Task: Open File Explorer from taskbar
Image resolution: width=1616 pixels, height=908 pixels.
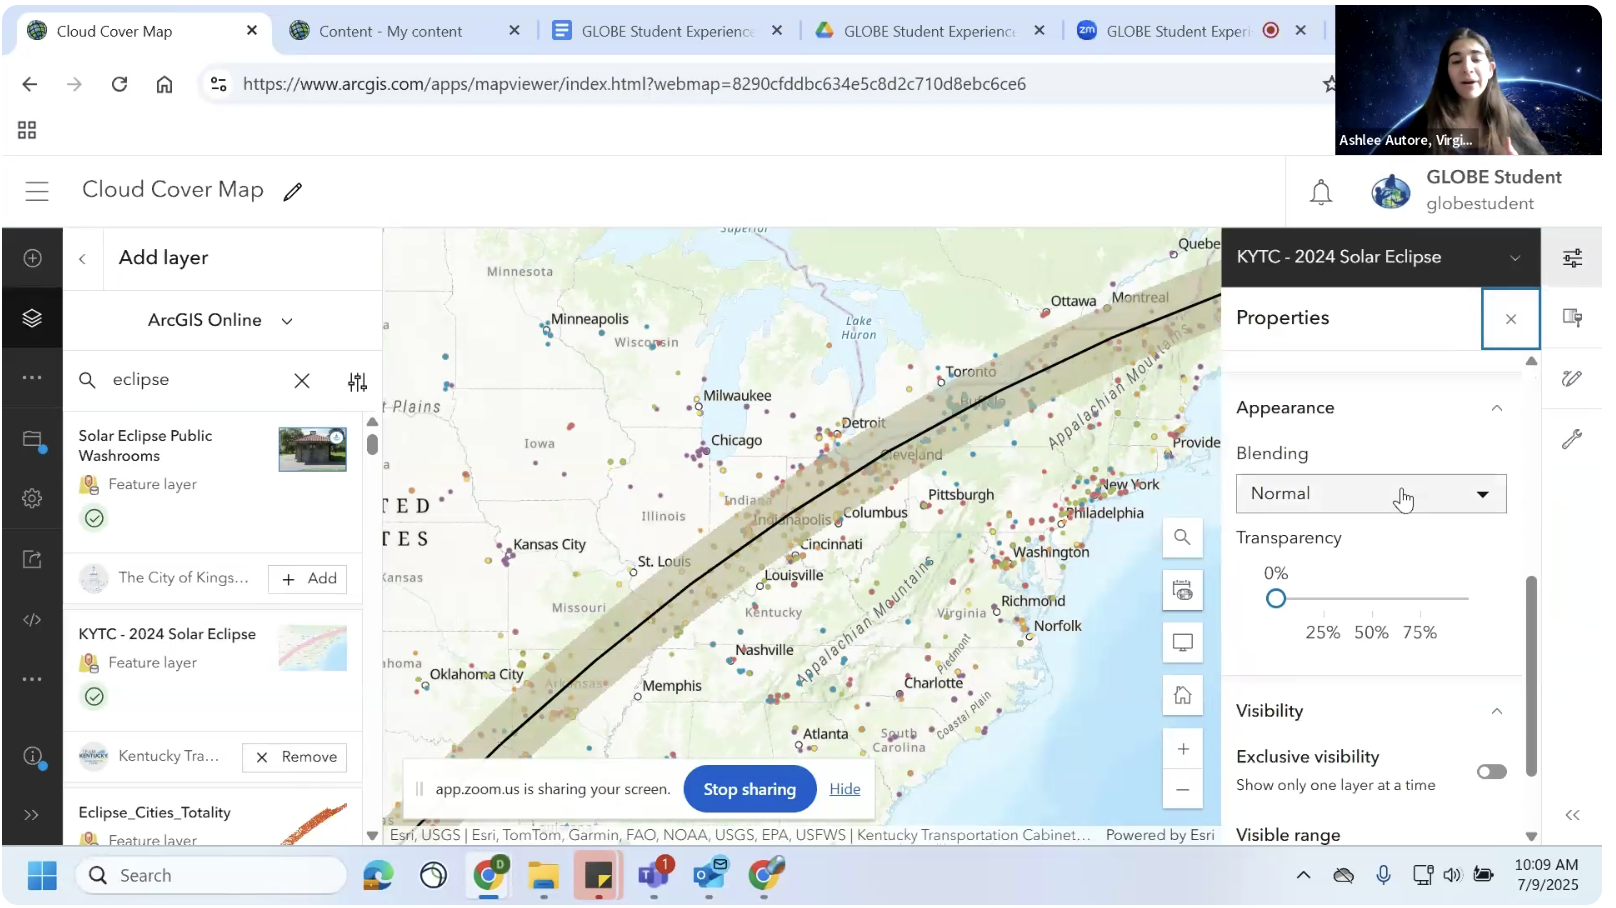Action: [543, 876]
